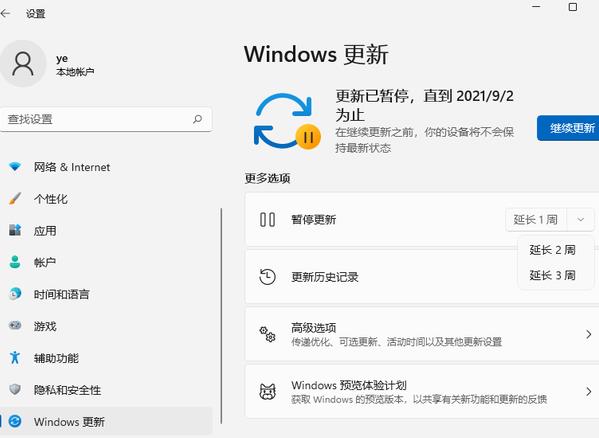Click the 暂停更新 label

(314, 220)
